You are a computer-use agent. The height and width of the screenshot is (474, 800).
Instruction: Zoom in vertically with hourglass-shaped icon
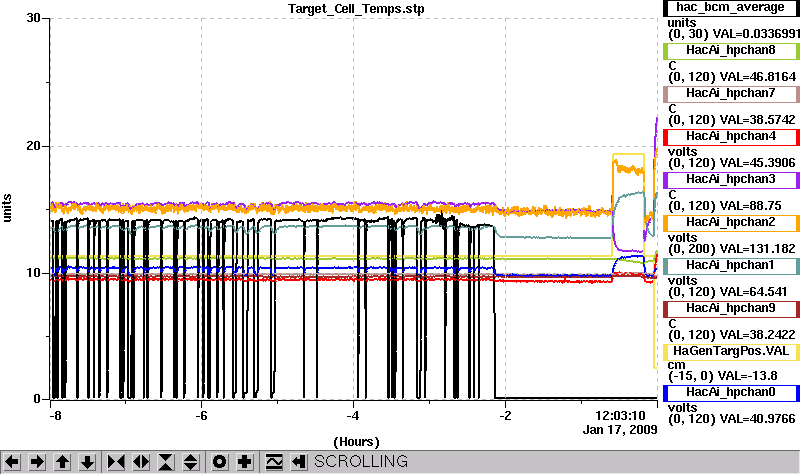coord(166,462)
